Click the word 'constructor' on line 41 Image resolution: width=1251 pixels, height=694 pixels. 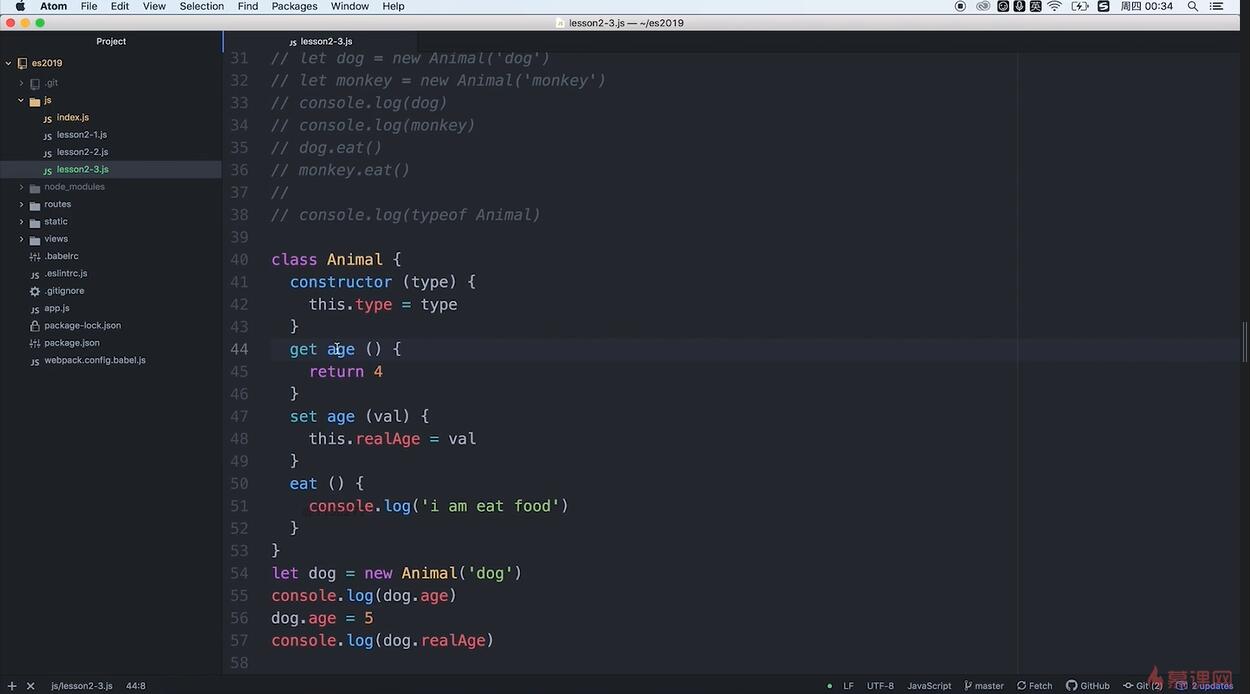(x=341, y=282)
